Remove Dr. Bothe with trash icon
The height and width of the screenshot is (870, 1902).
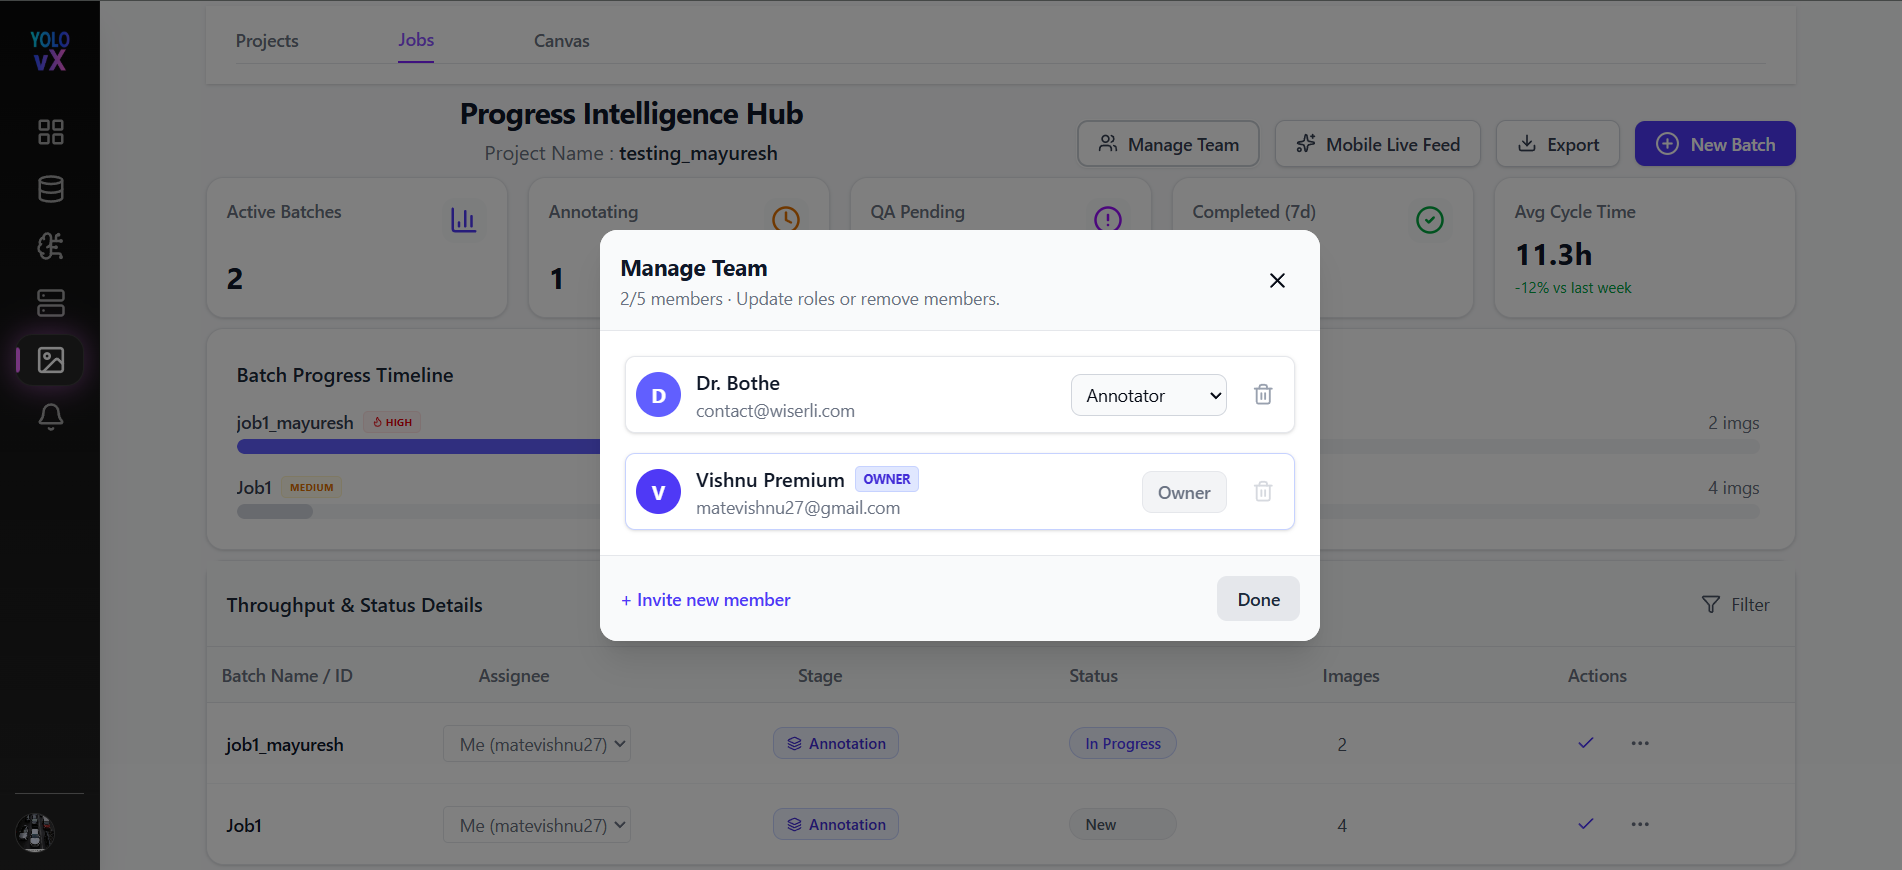click(1263, 394)
